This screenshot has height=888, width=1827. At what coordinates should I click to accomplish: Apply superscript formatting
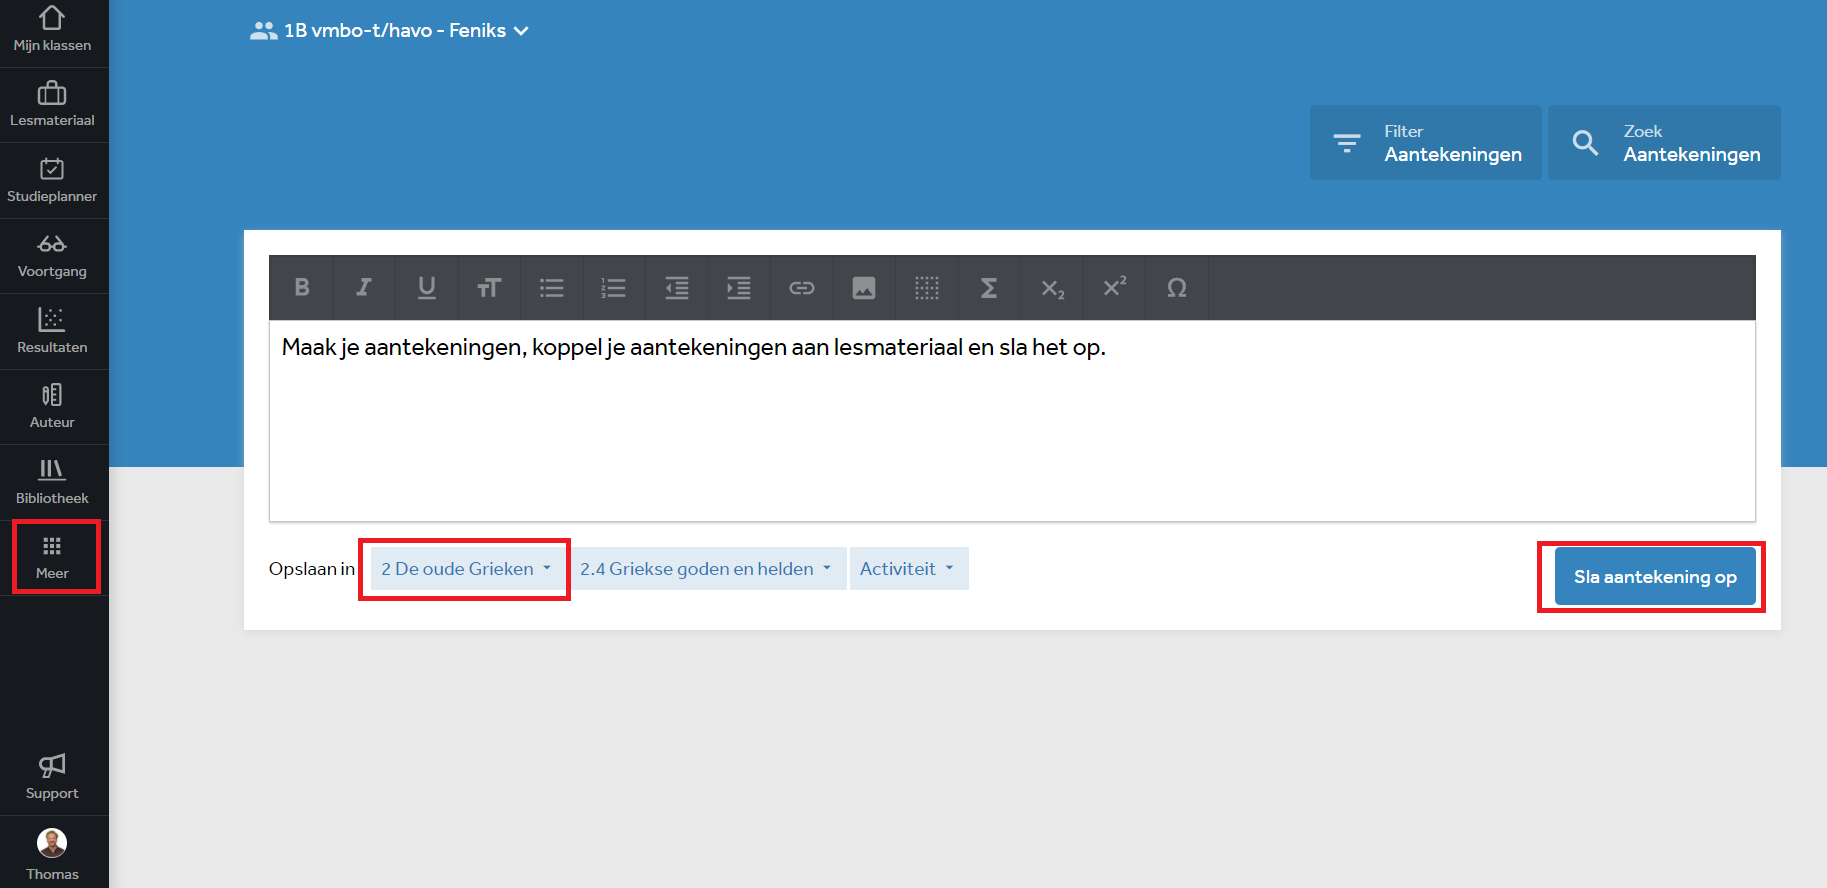1114,288
